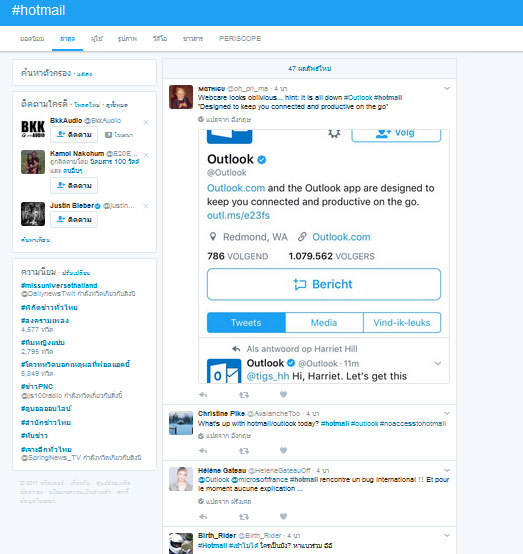Viewport: 523px width, 554px height.
Task: Open the BKK Audio logo avatar
Action: (33, 129)
